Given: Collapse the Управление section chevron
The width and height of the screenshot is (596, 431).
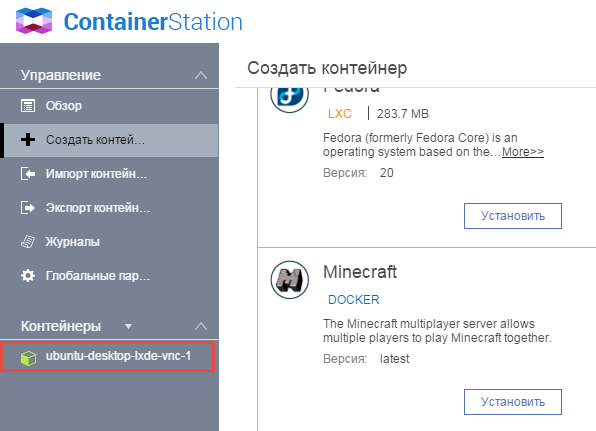Looking at the screenshot, I should 201,75.
